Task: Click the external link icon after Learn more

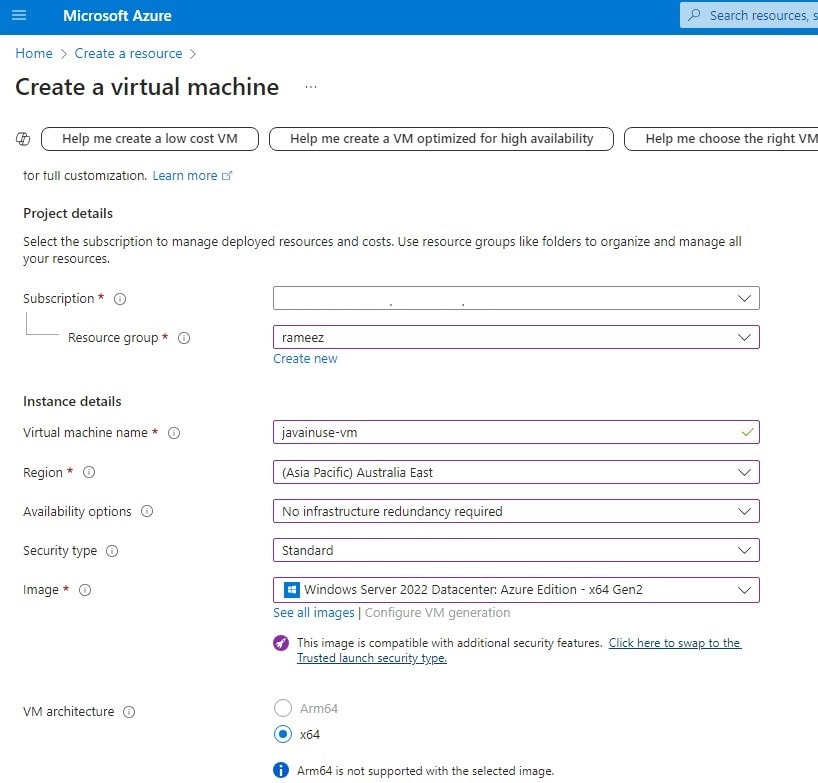Action: pyautogui.click(x=227, y=176)
